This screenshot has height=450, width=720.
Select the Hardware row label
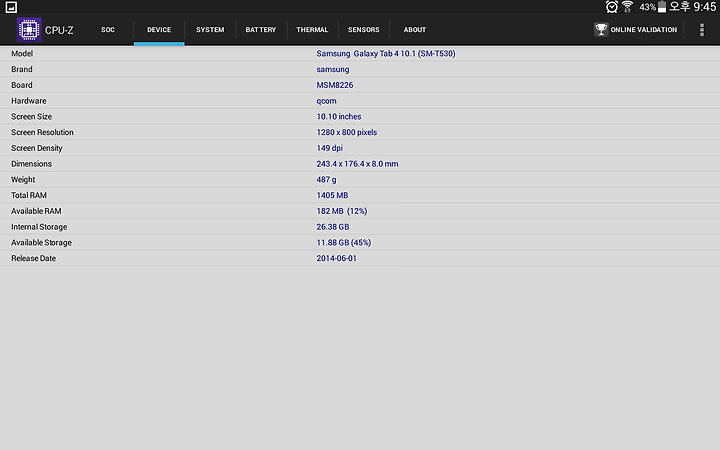(x=28, y=101)
